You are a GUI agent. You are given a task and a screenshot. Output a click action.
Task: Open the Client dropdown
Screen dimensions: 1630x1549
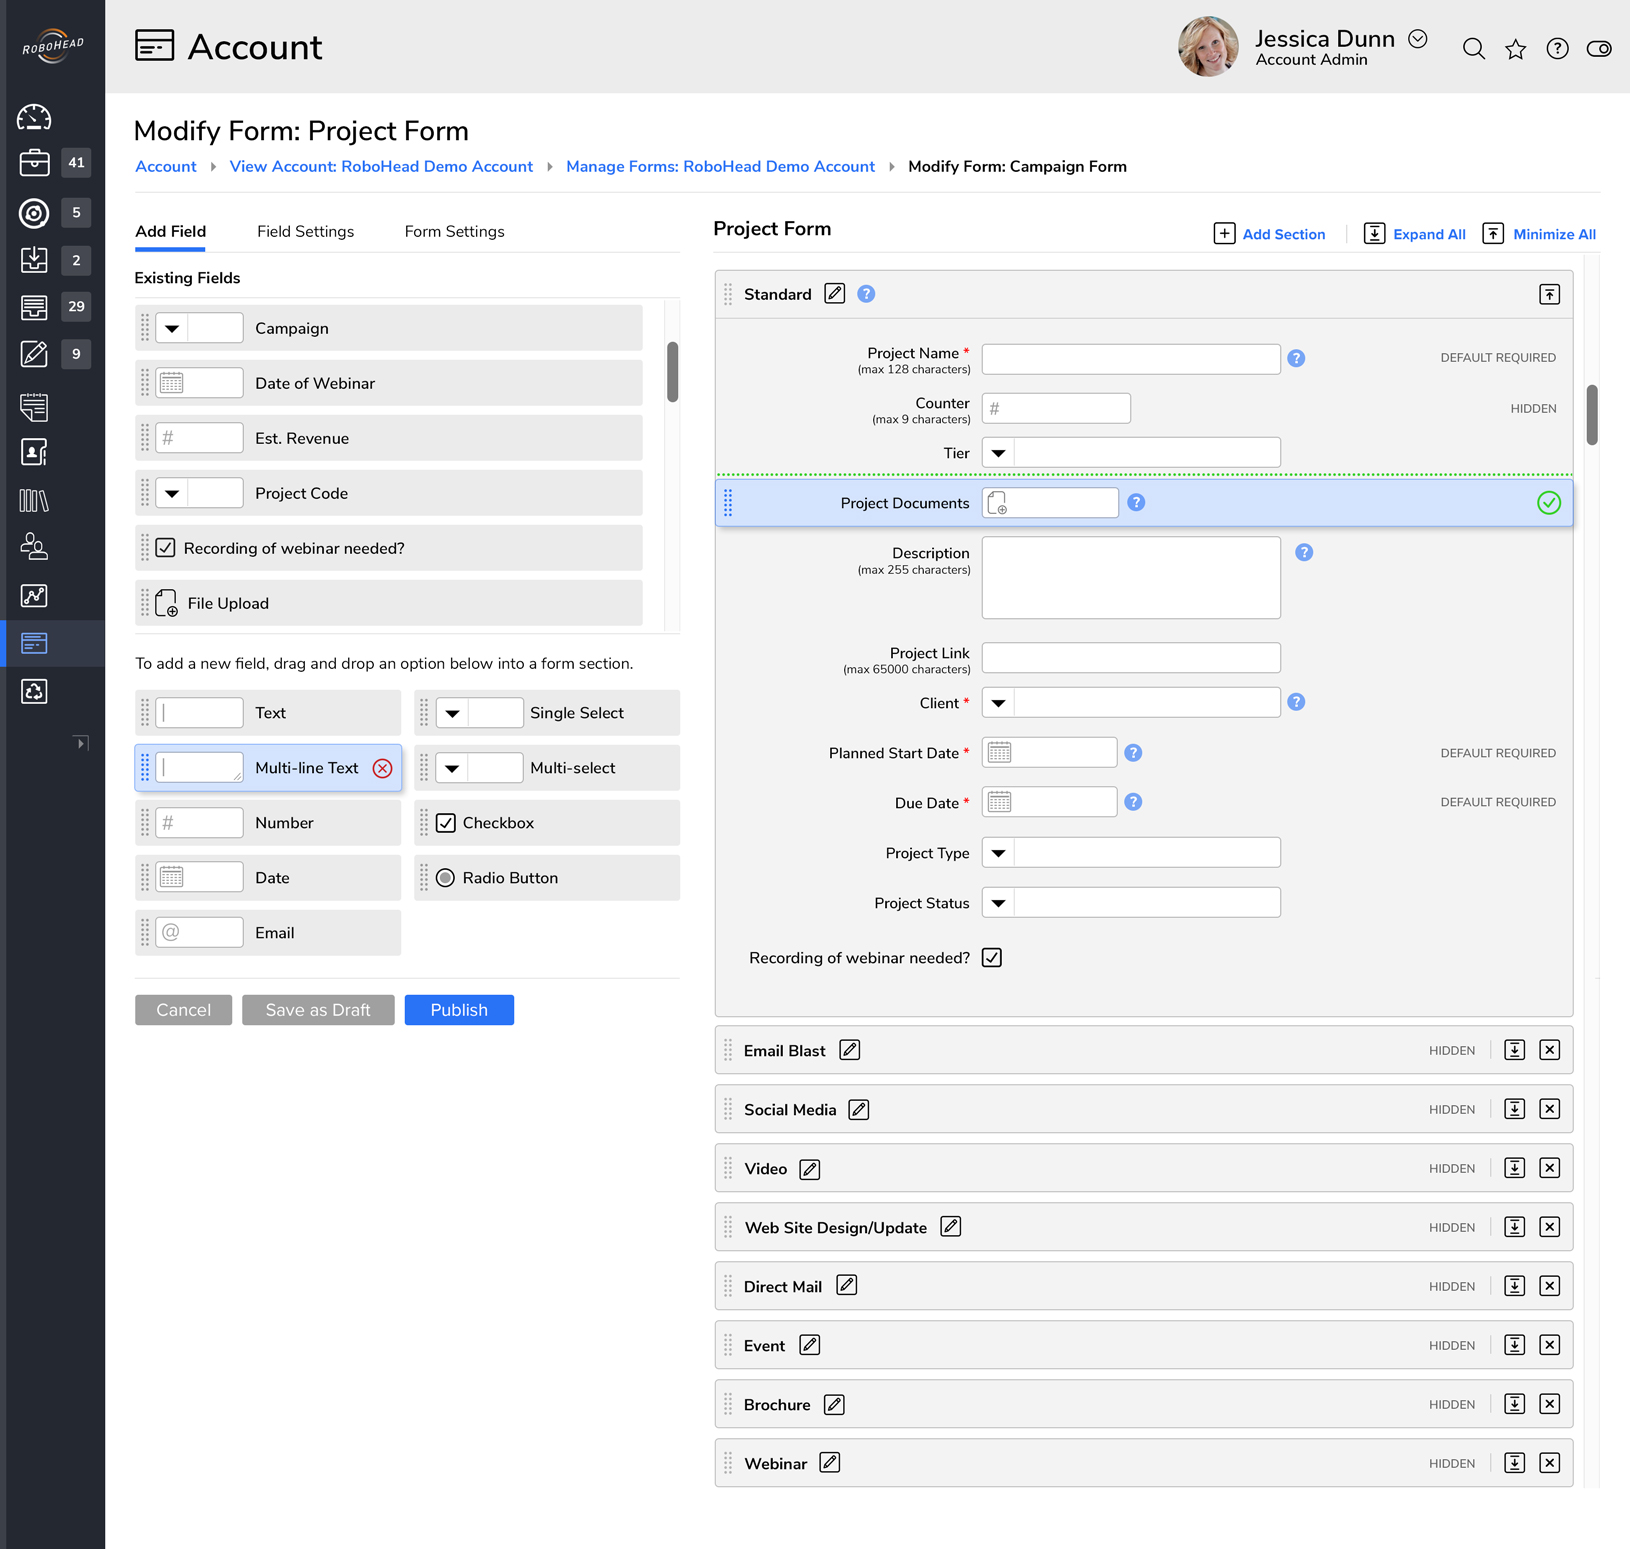pos(998,703)
